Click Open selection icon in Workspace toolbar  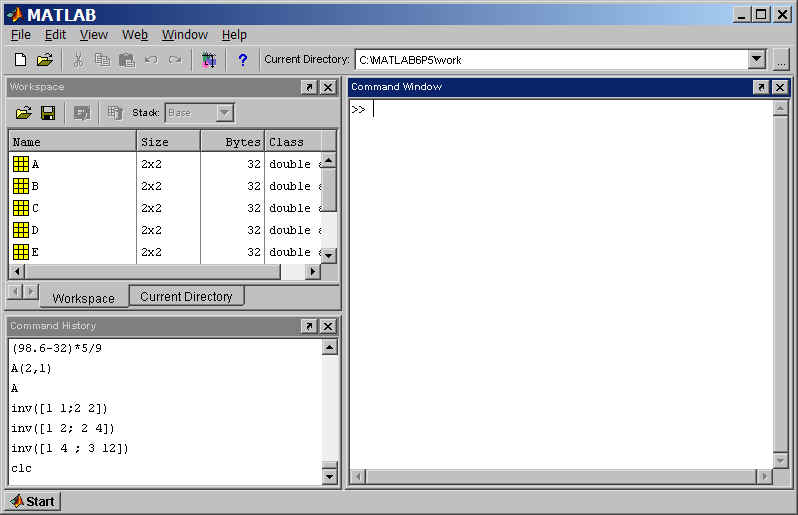click(81, 112)
